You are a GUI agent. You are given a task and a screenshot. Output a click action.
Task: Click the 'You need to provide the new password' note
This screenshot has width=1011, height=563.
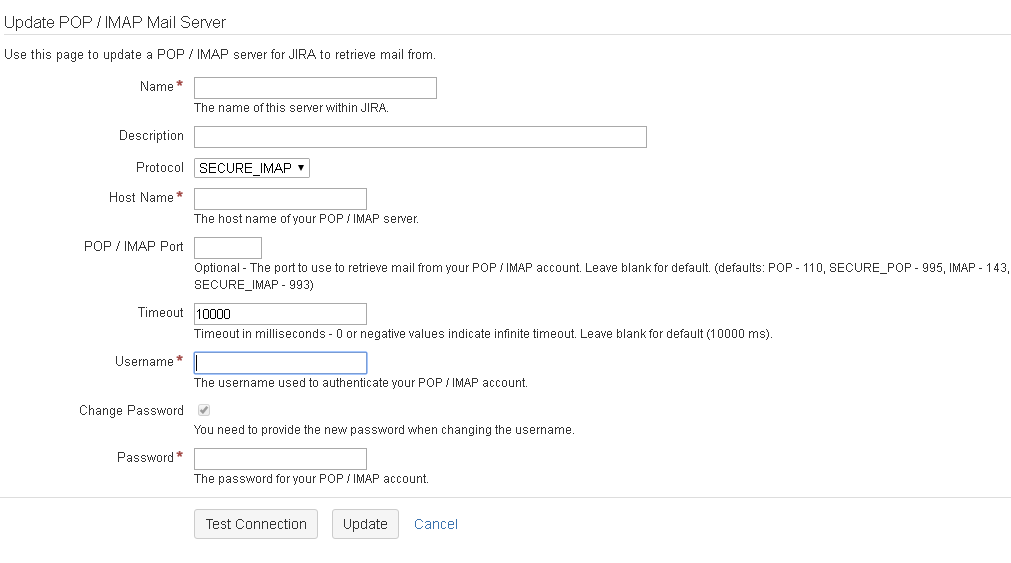(x=384, y=430)
